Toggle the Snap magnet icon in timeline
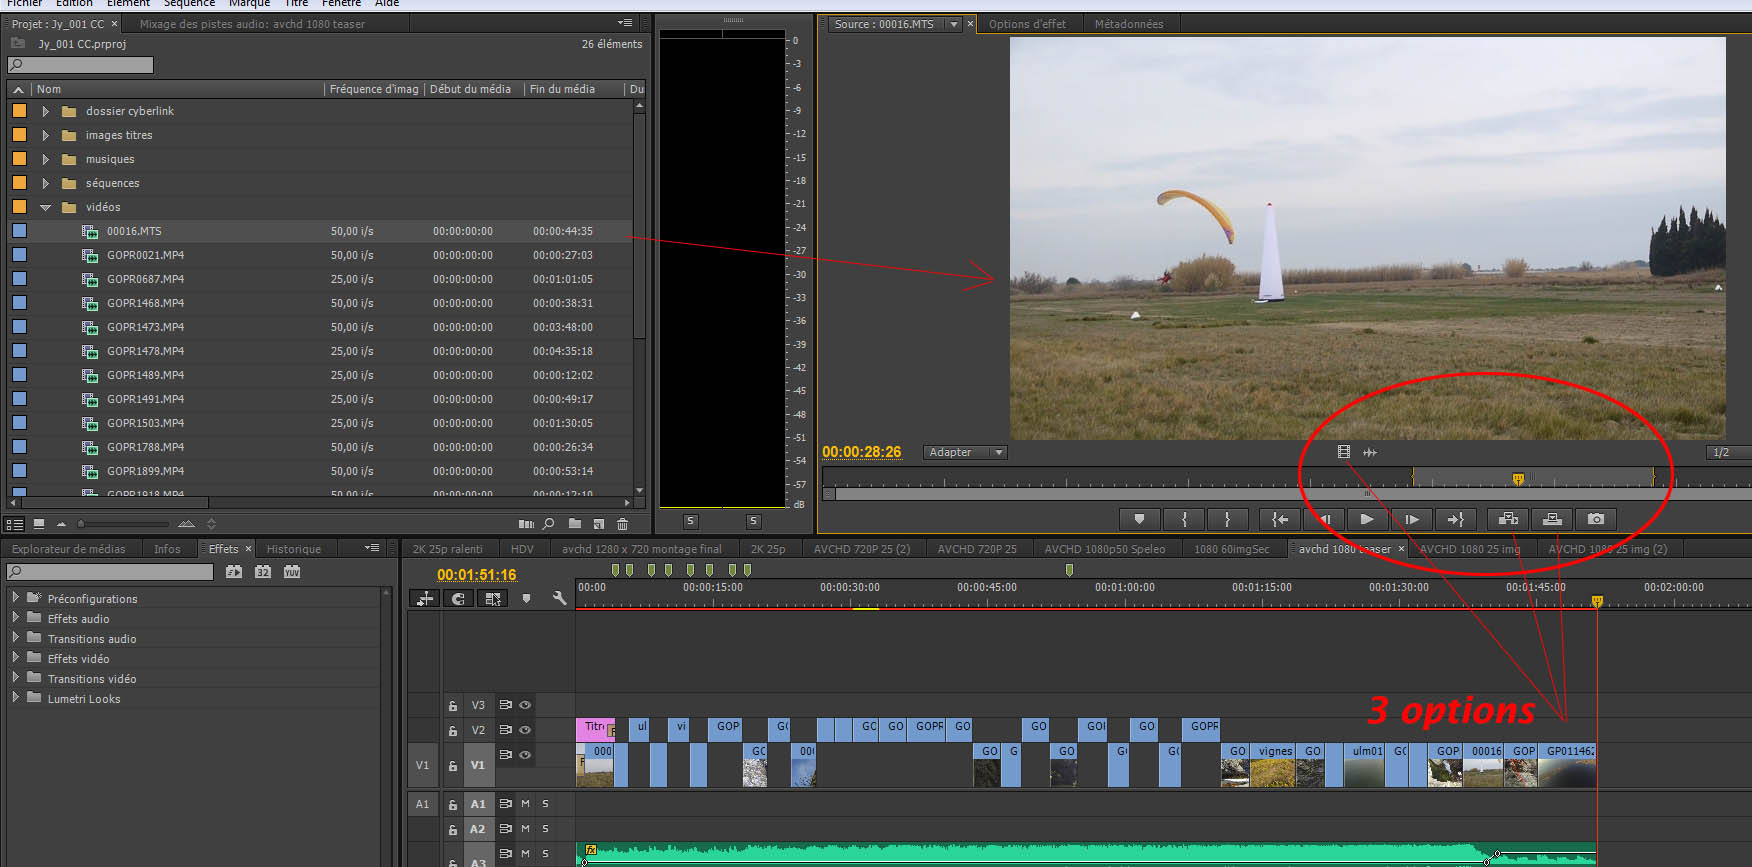1752x867 pixels. pyautogui.click(x=458, y=598)
